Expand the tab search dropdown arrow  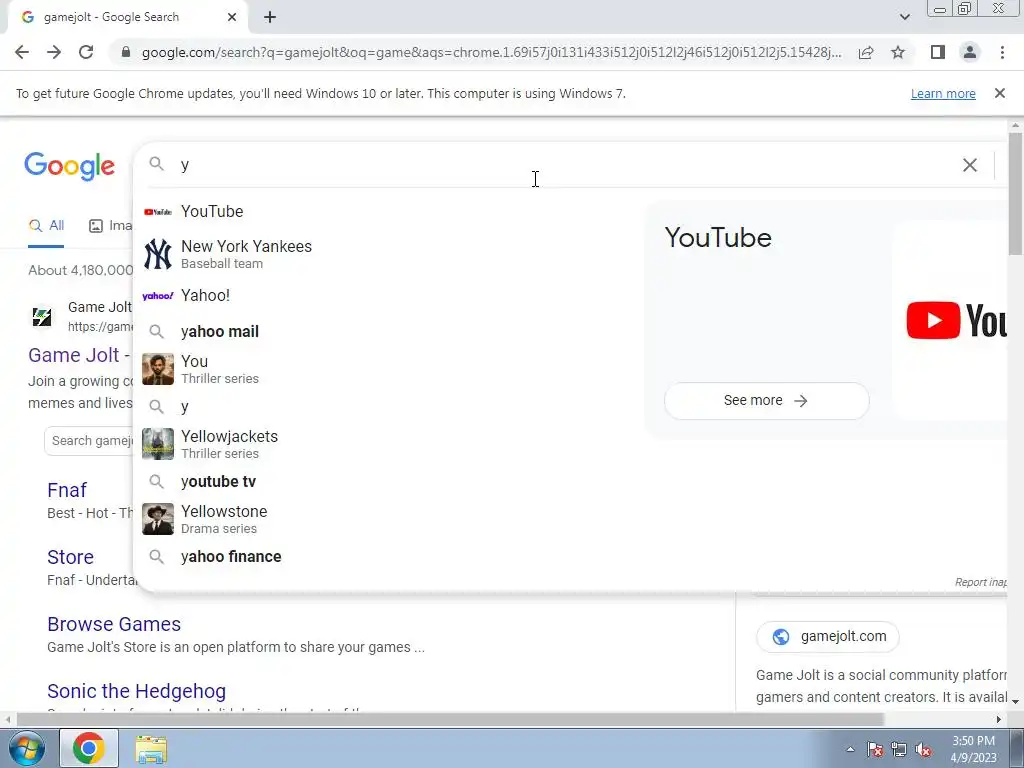click(x=904, y=17)
